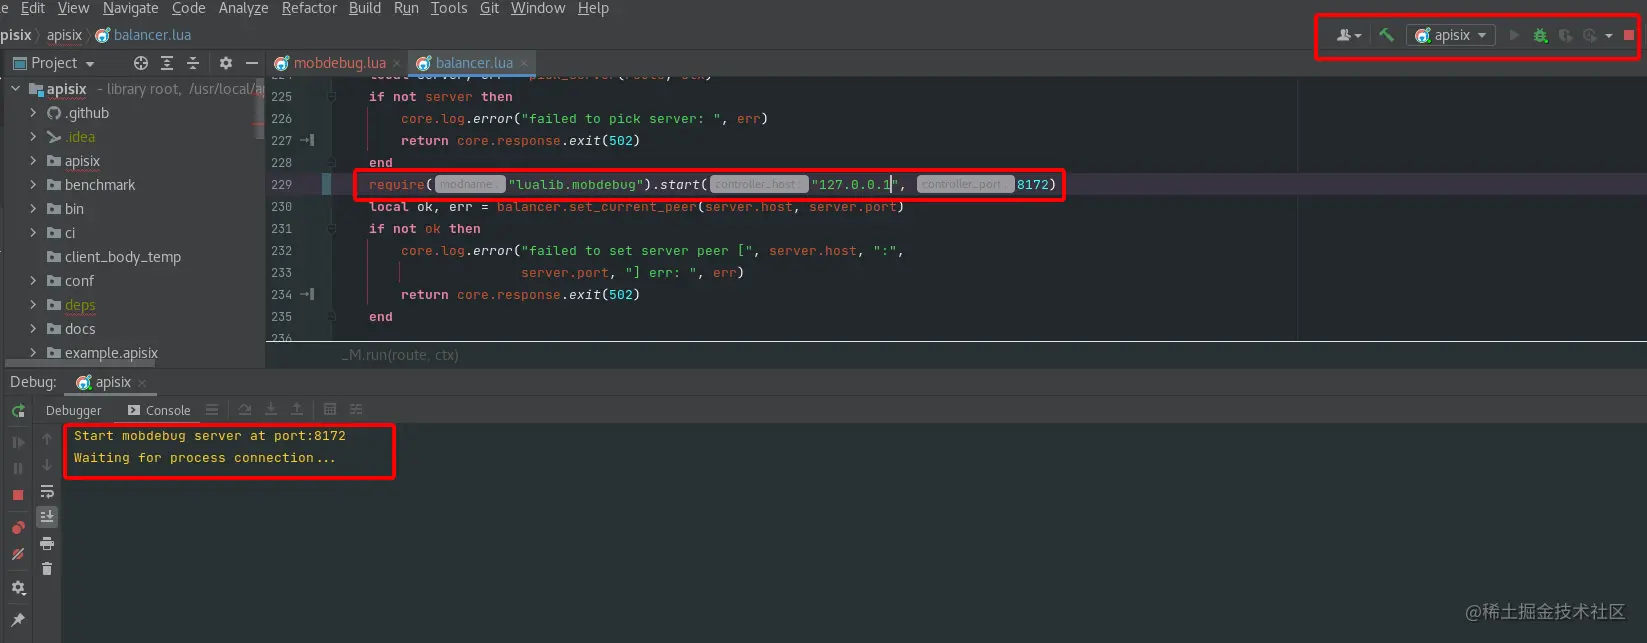Switch to the Debugger tab

[x=74, y=410]
